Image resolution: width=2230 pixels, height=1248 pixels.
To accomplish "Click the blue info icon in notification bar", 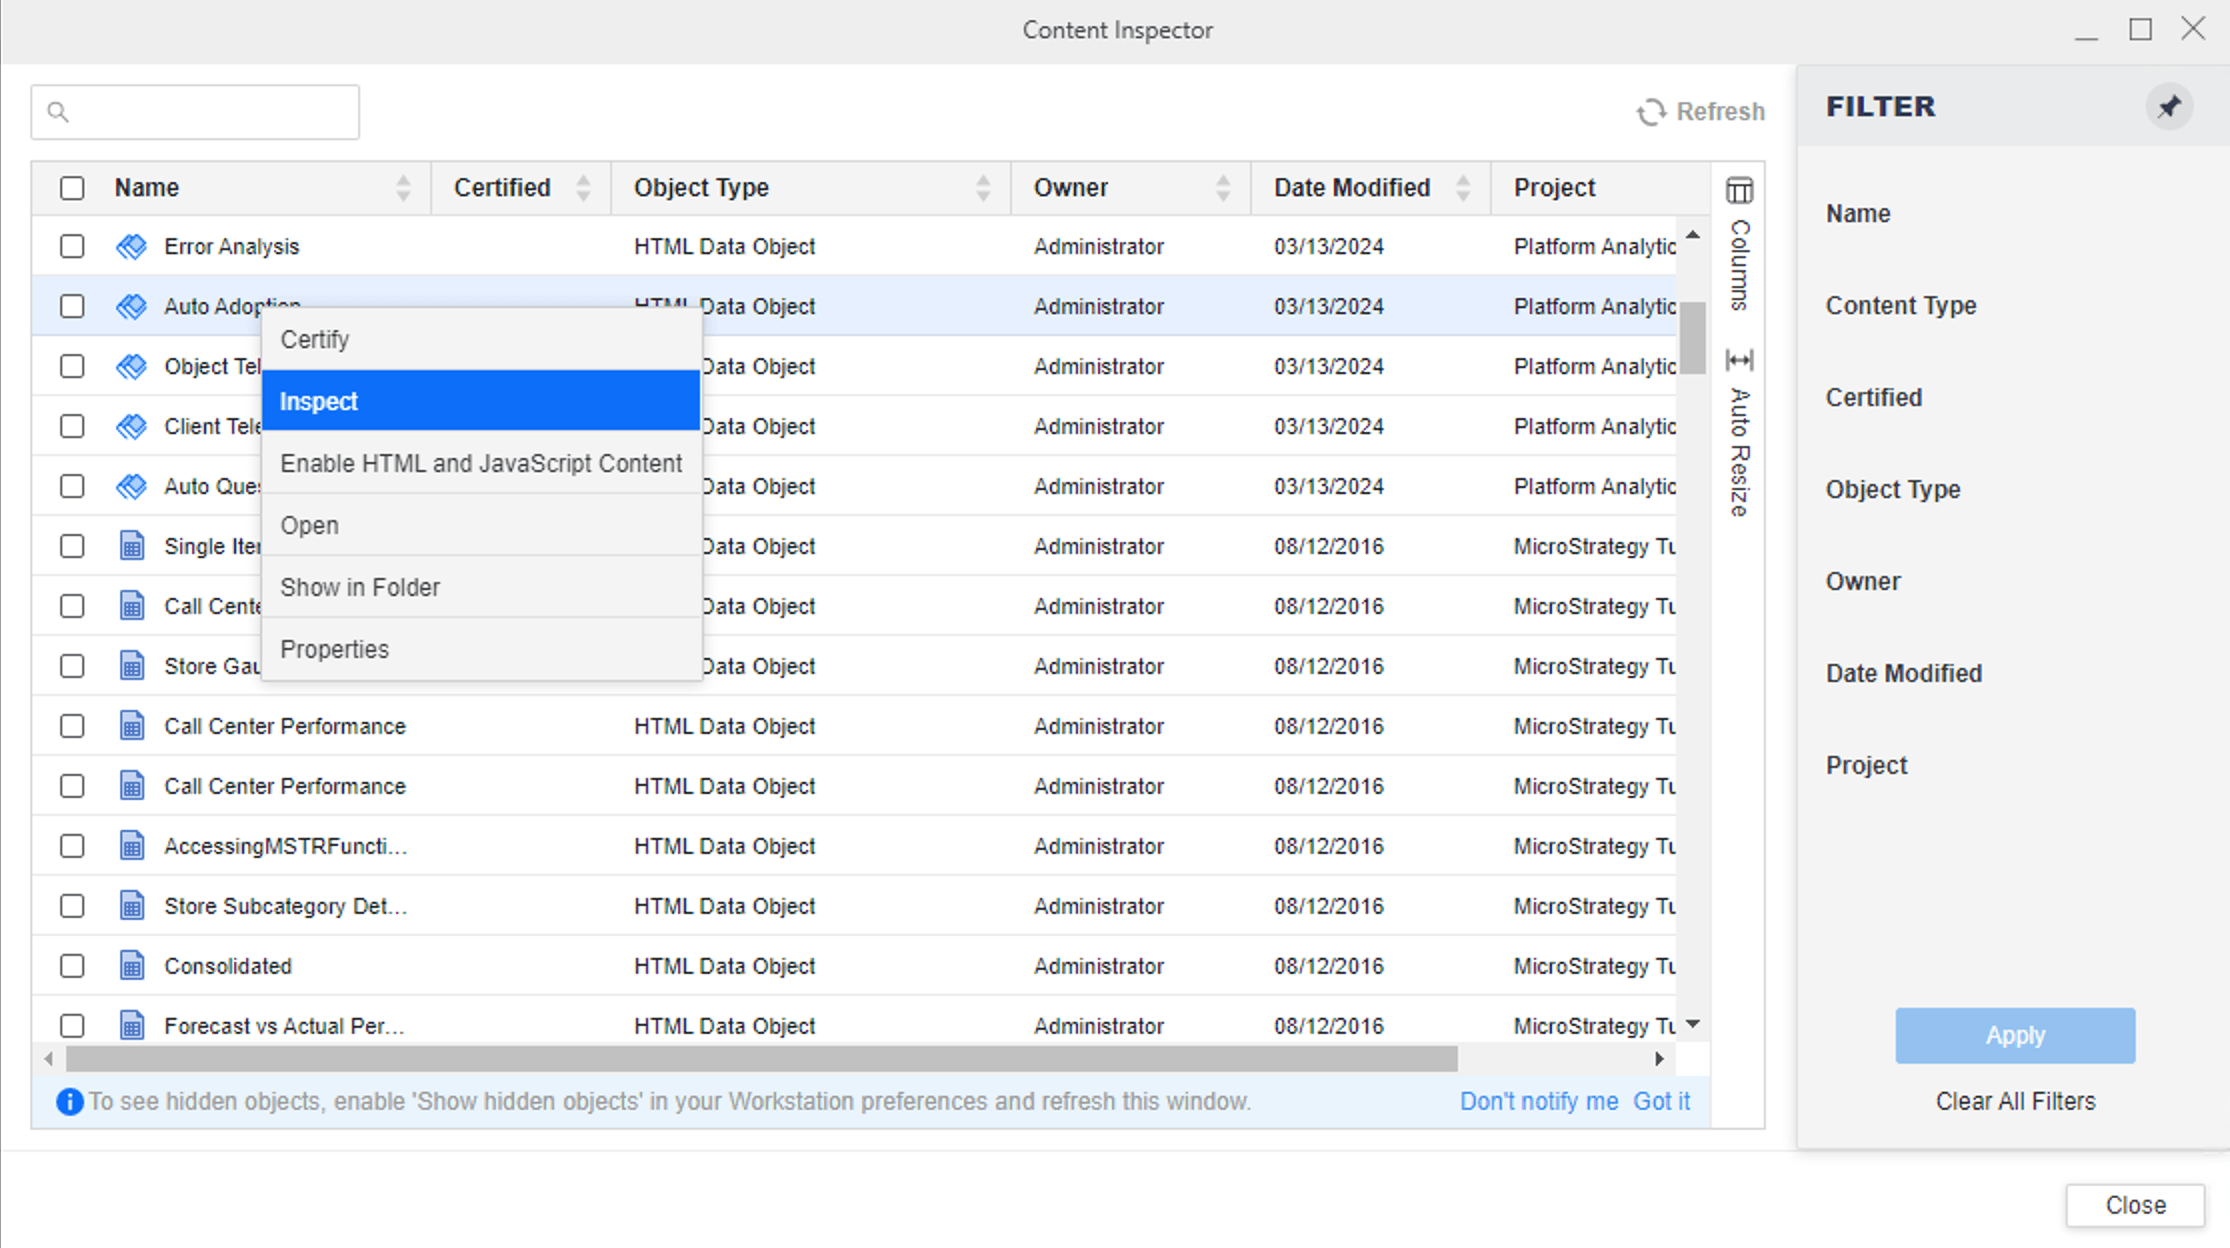I will 69,1102.
